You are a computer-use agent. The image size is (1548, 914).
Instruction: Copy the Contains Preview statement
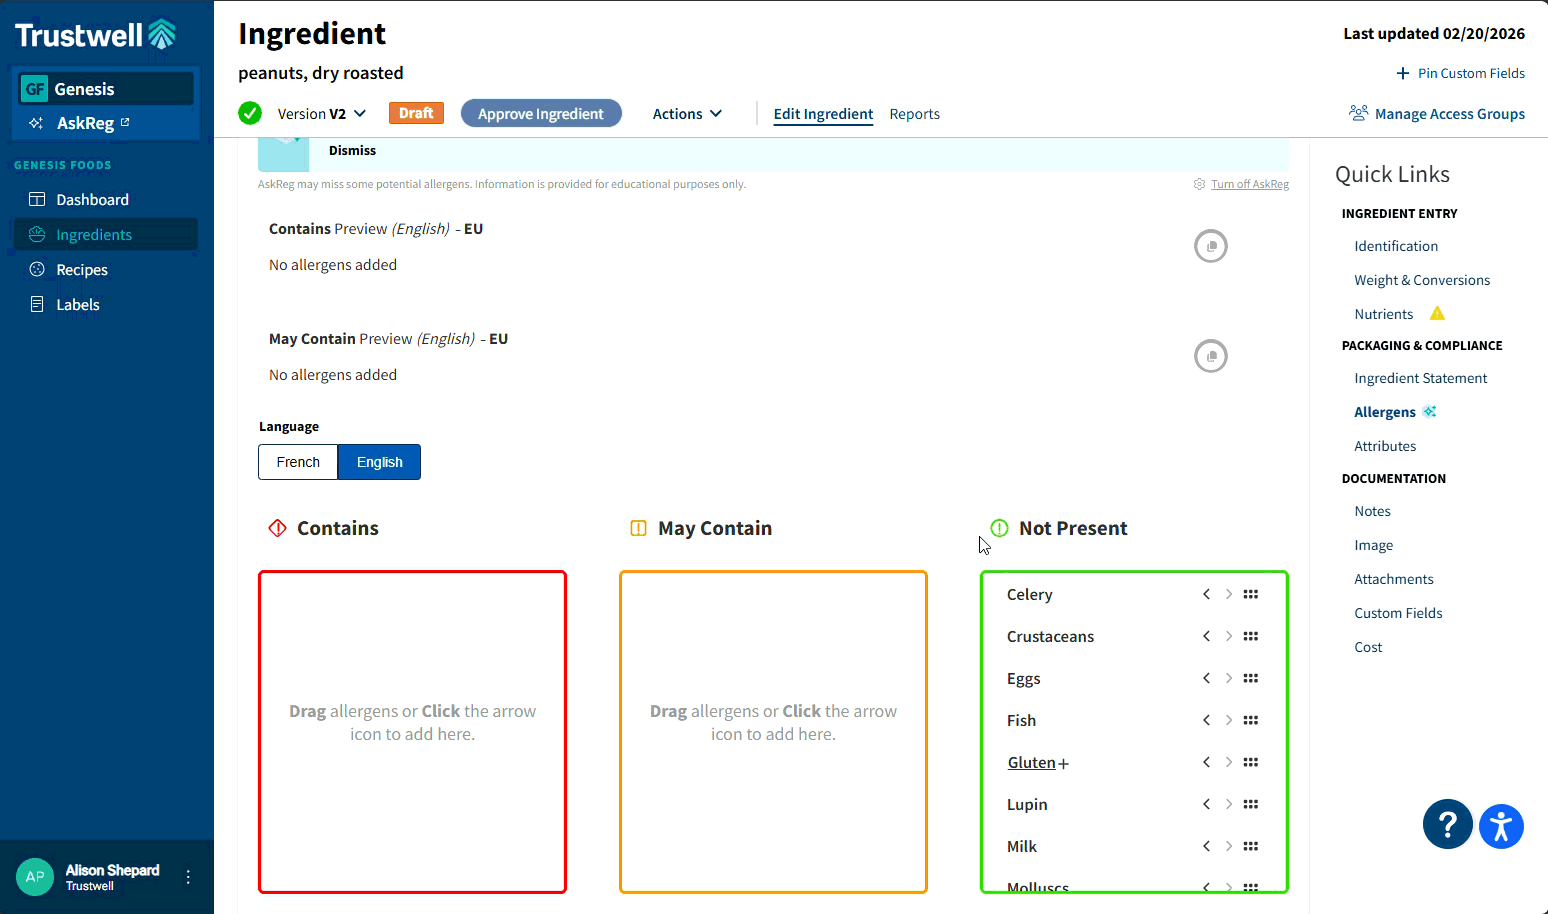[x=1210, y=246]
